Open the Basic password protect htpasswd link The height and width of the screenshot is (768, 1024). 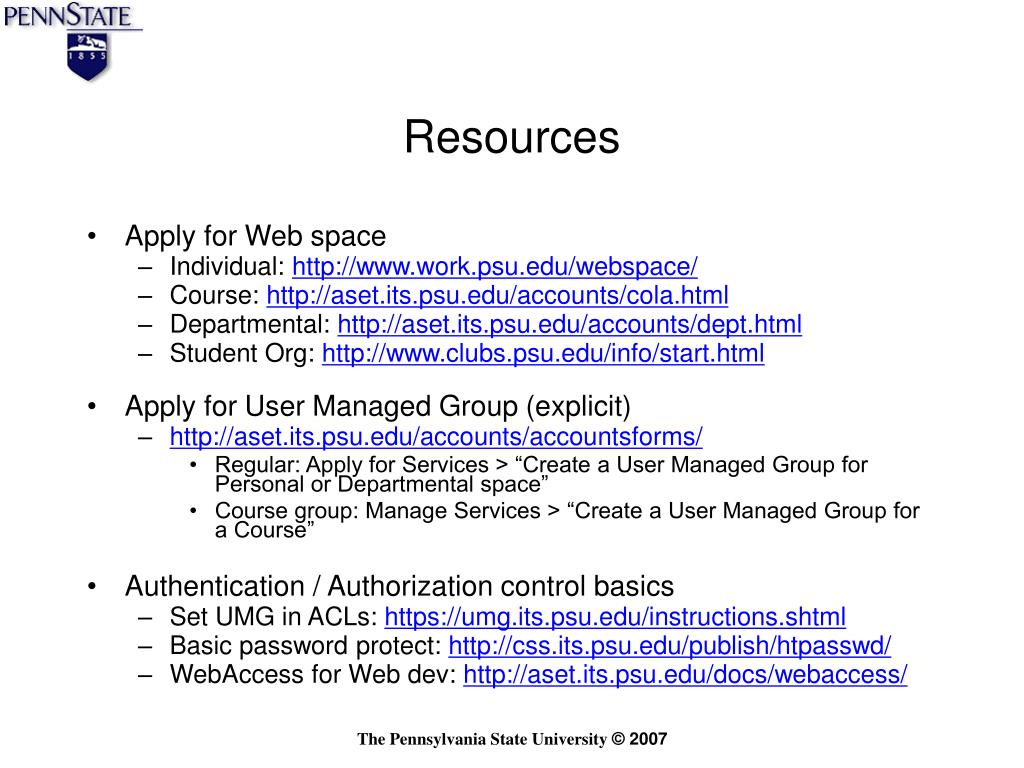click(669, 645)
